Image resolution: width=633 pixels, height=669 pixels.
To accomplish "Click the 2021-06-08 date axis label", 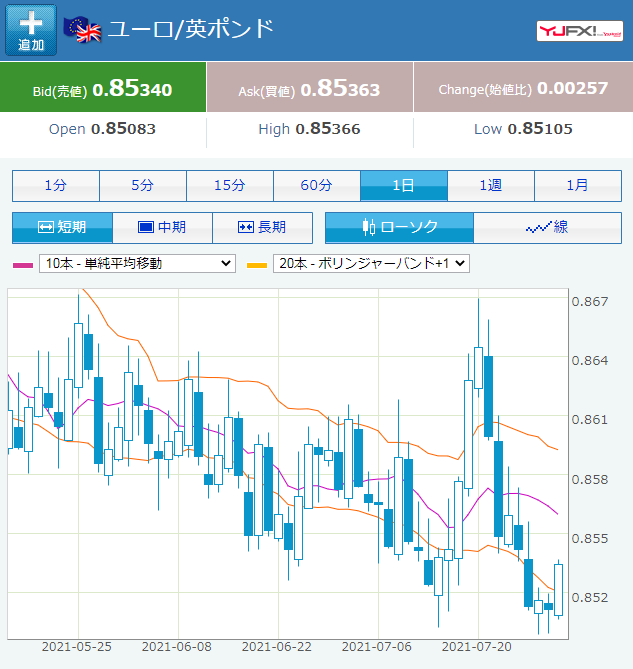I will [x=177, y=647].
